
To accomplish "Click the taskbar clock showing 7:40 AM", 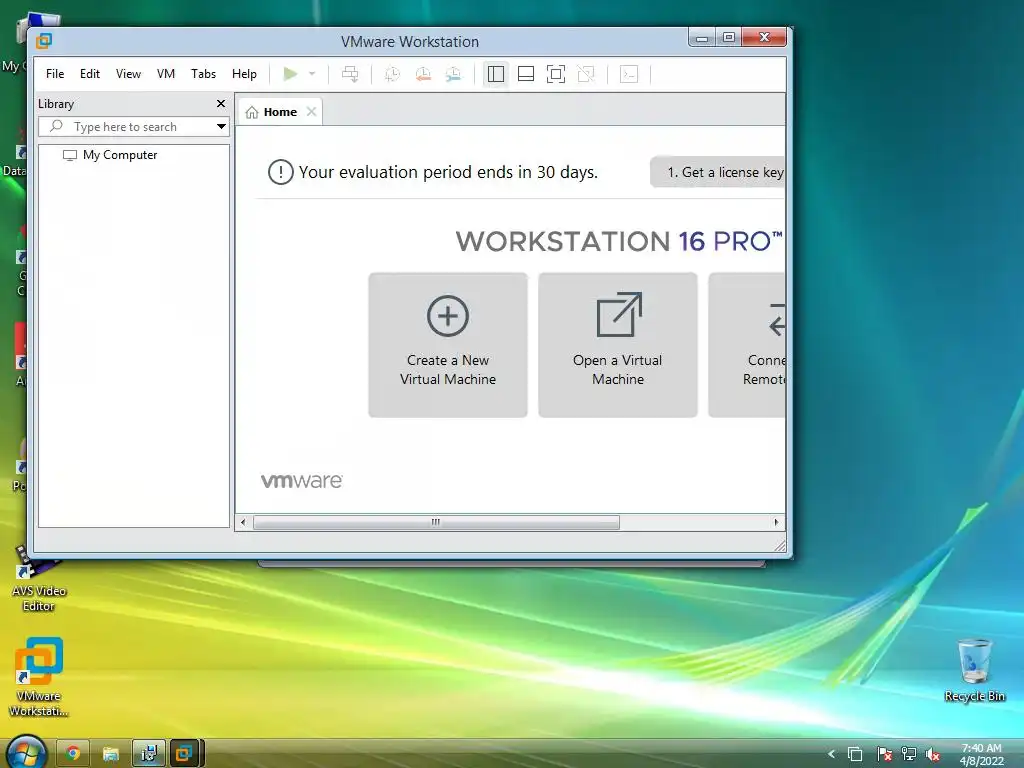I will tap(981, 754).
